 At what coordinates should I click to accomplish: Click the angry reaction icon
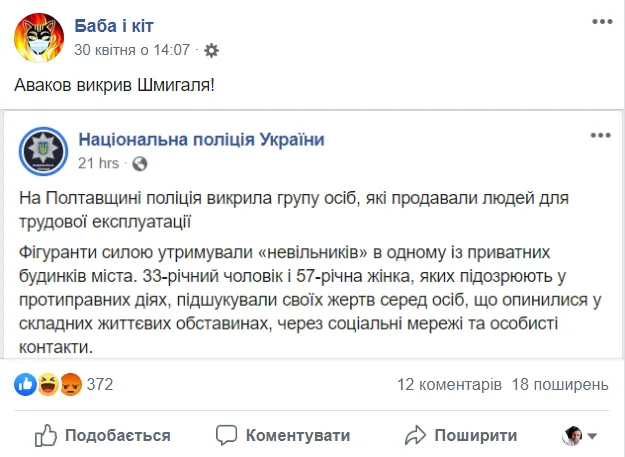70,384
